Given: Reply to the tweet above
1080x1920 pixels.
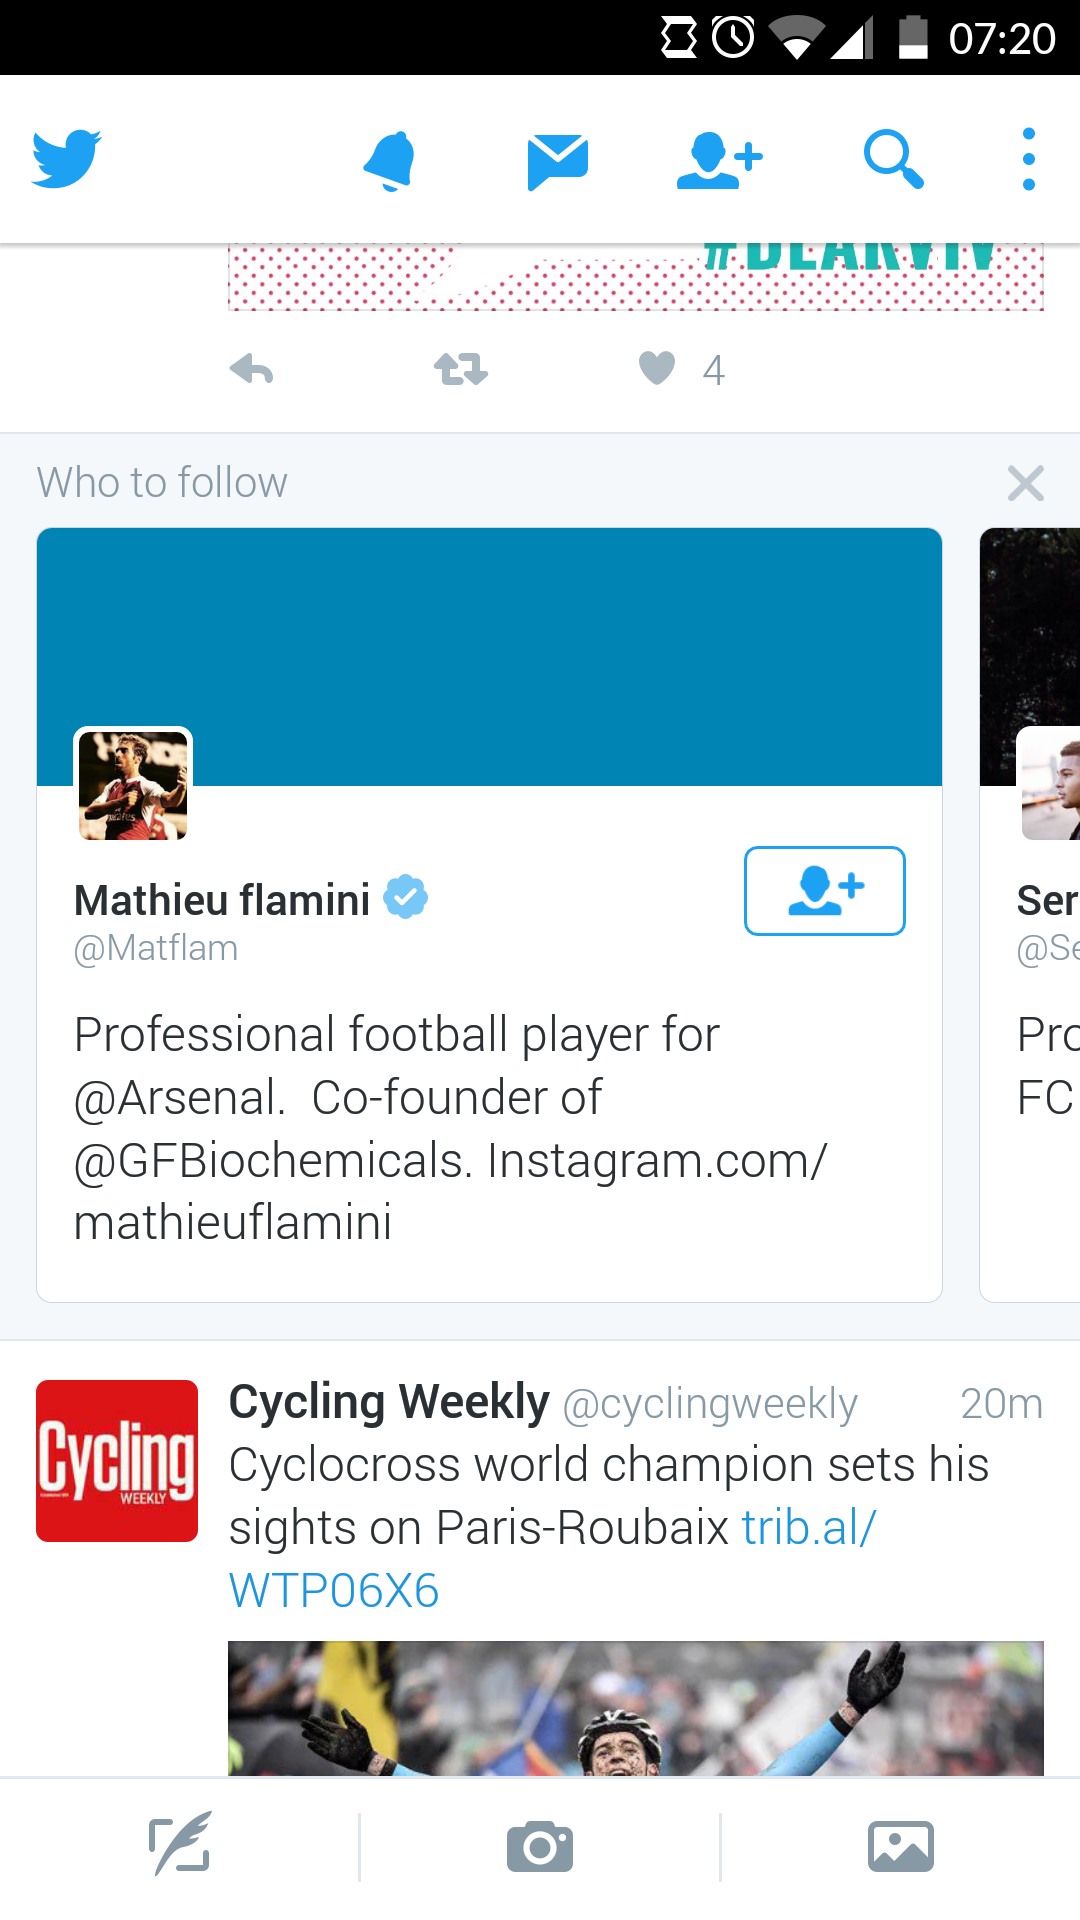Looking at the screenshot, I should point(251,370).
